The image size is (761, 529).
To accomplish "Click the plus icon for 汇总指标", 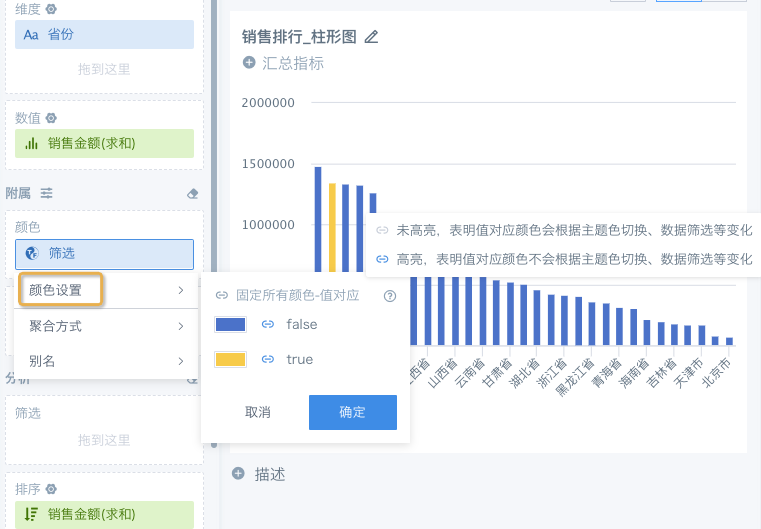I will pos(249,63).
